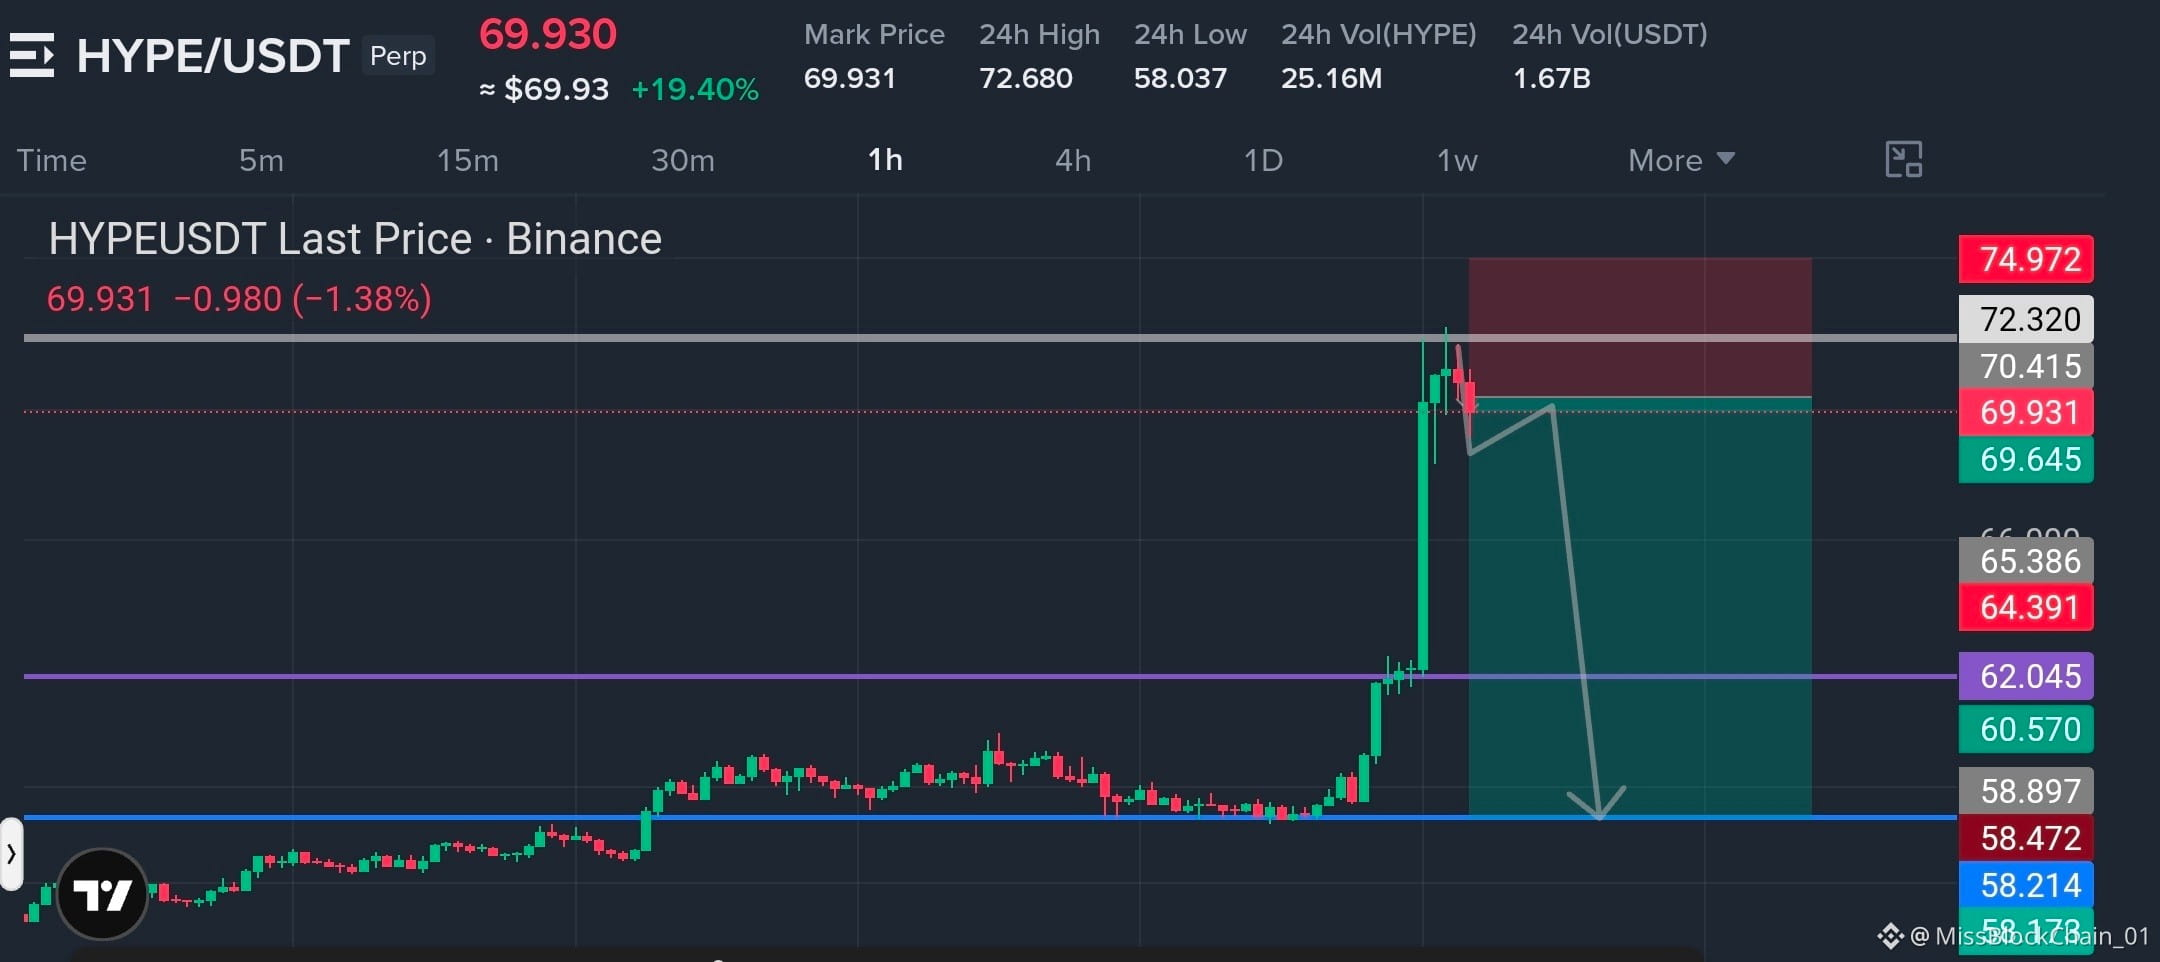
Task: Change chart to 1D timeframe
Action: [1263, 160]
